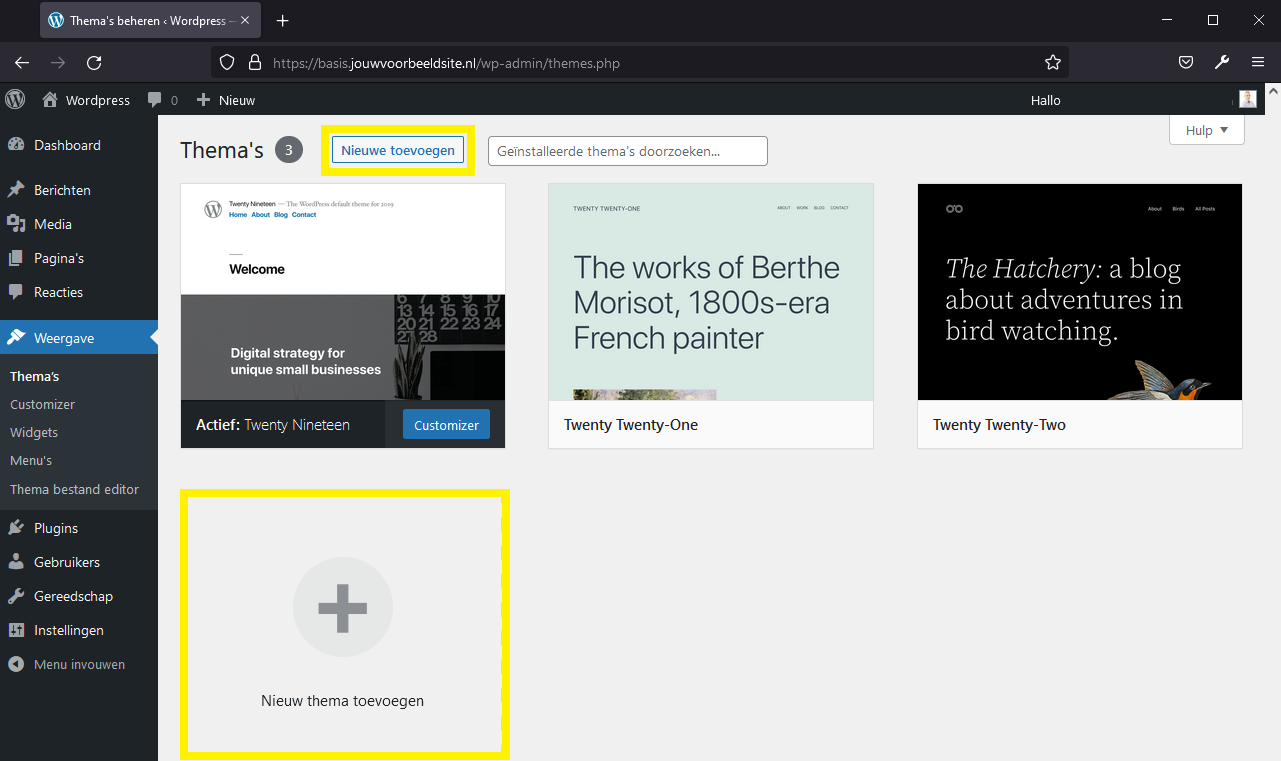Open Instellingen via the sliders icon
The height and width of the screenshot is (761, 1281).
pos(18,629)
